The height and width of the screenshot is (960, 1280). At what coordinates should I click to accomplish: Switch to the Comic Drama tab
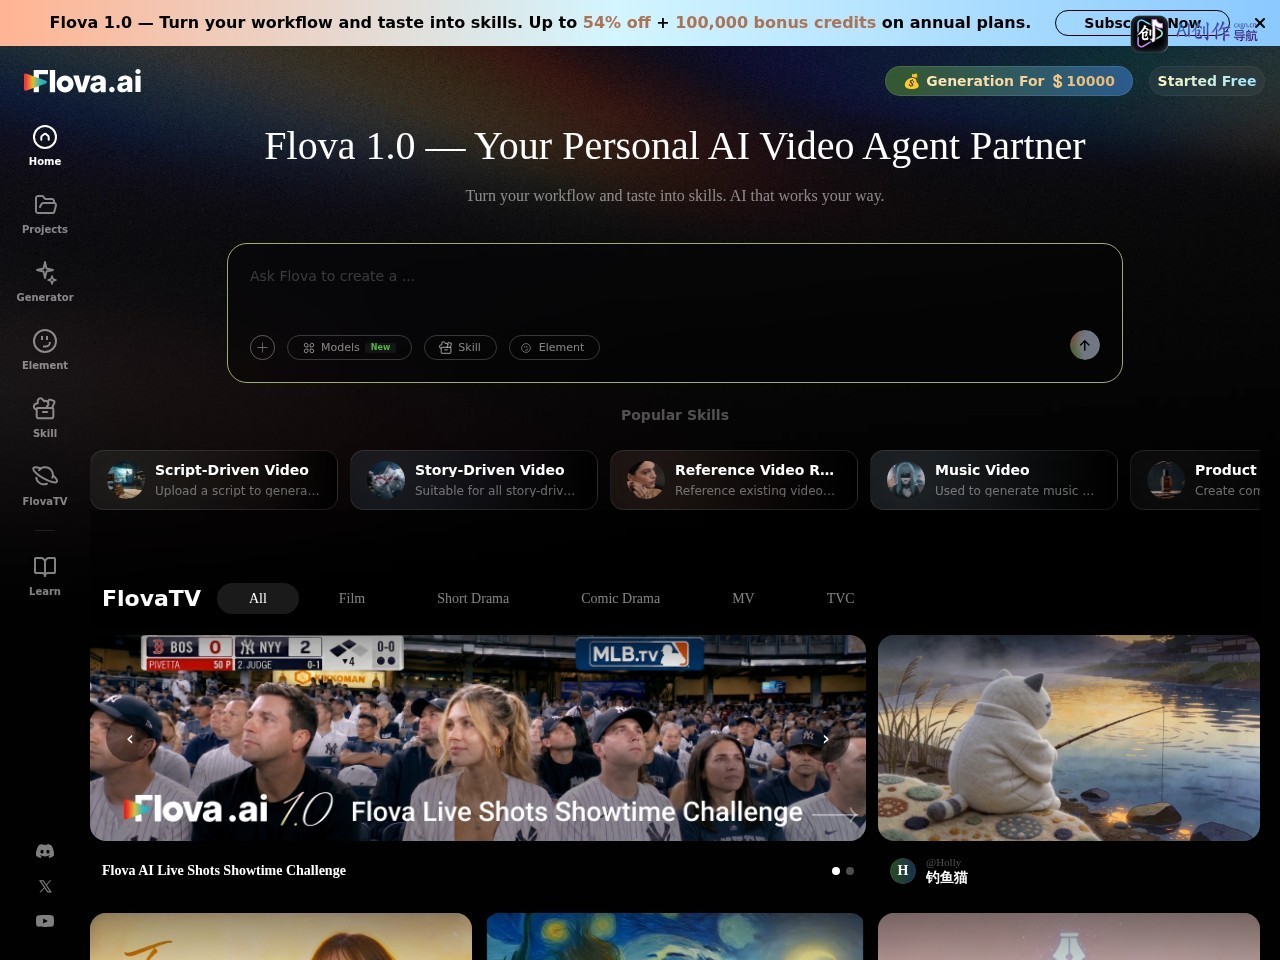coord(621,598)
